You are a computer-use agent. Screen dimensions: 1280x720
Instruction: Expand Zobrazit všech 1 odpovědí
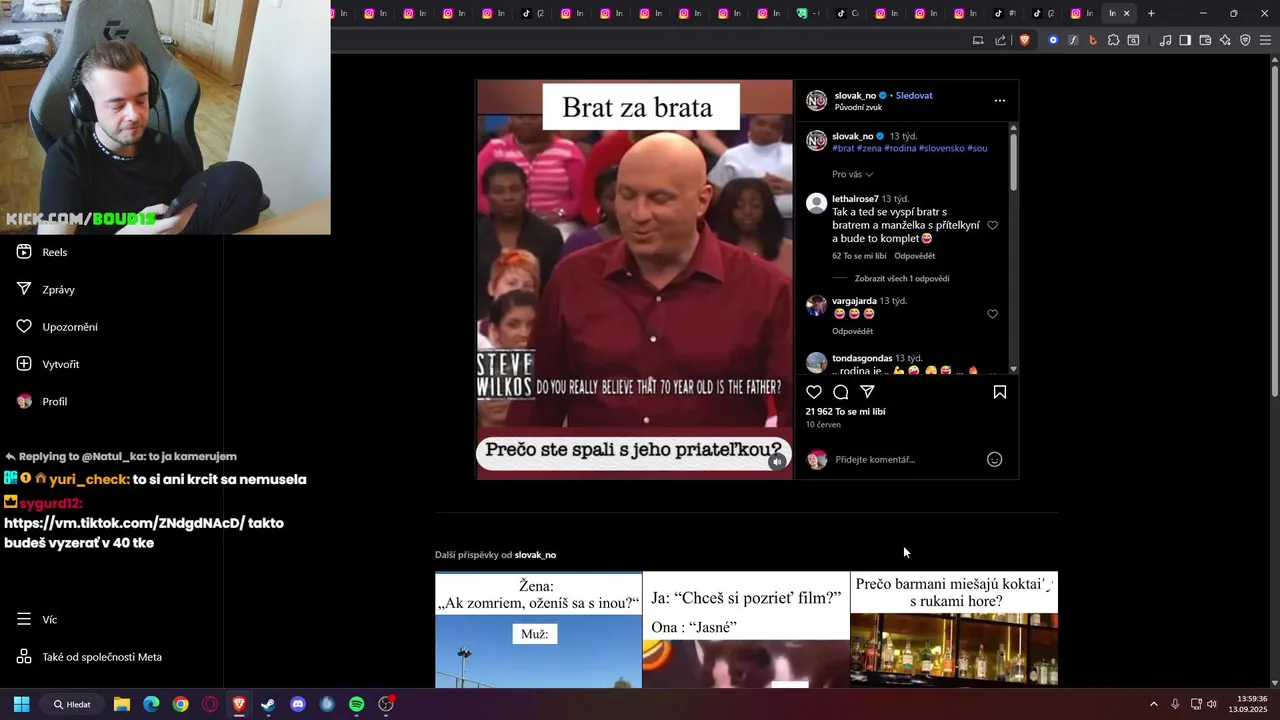[x=902, y=278]
